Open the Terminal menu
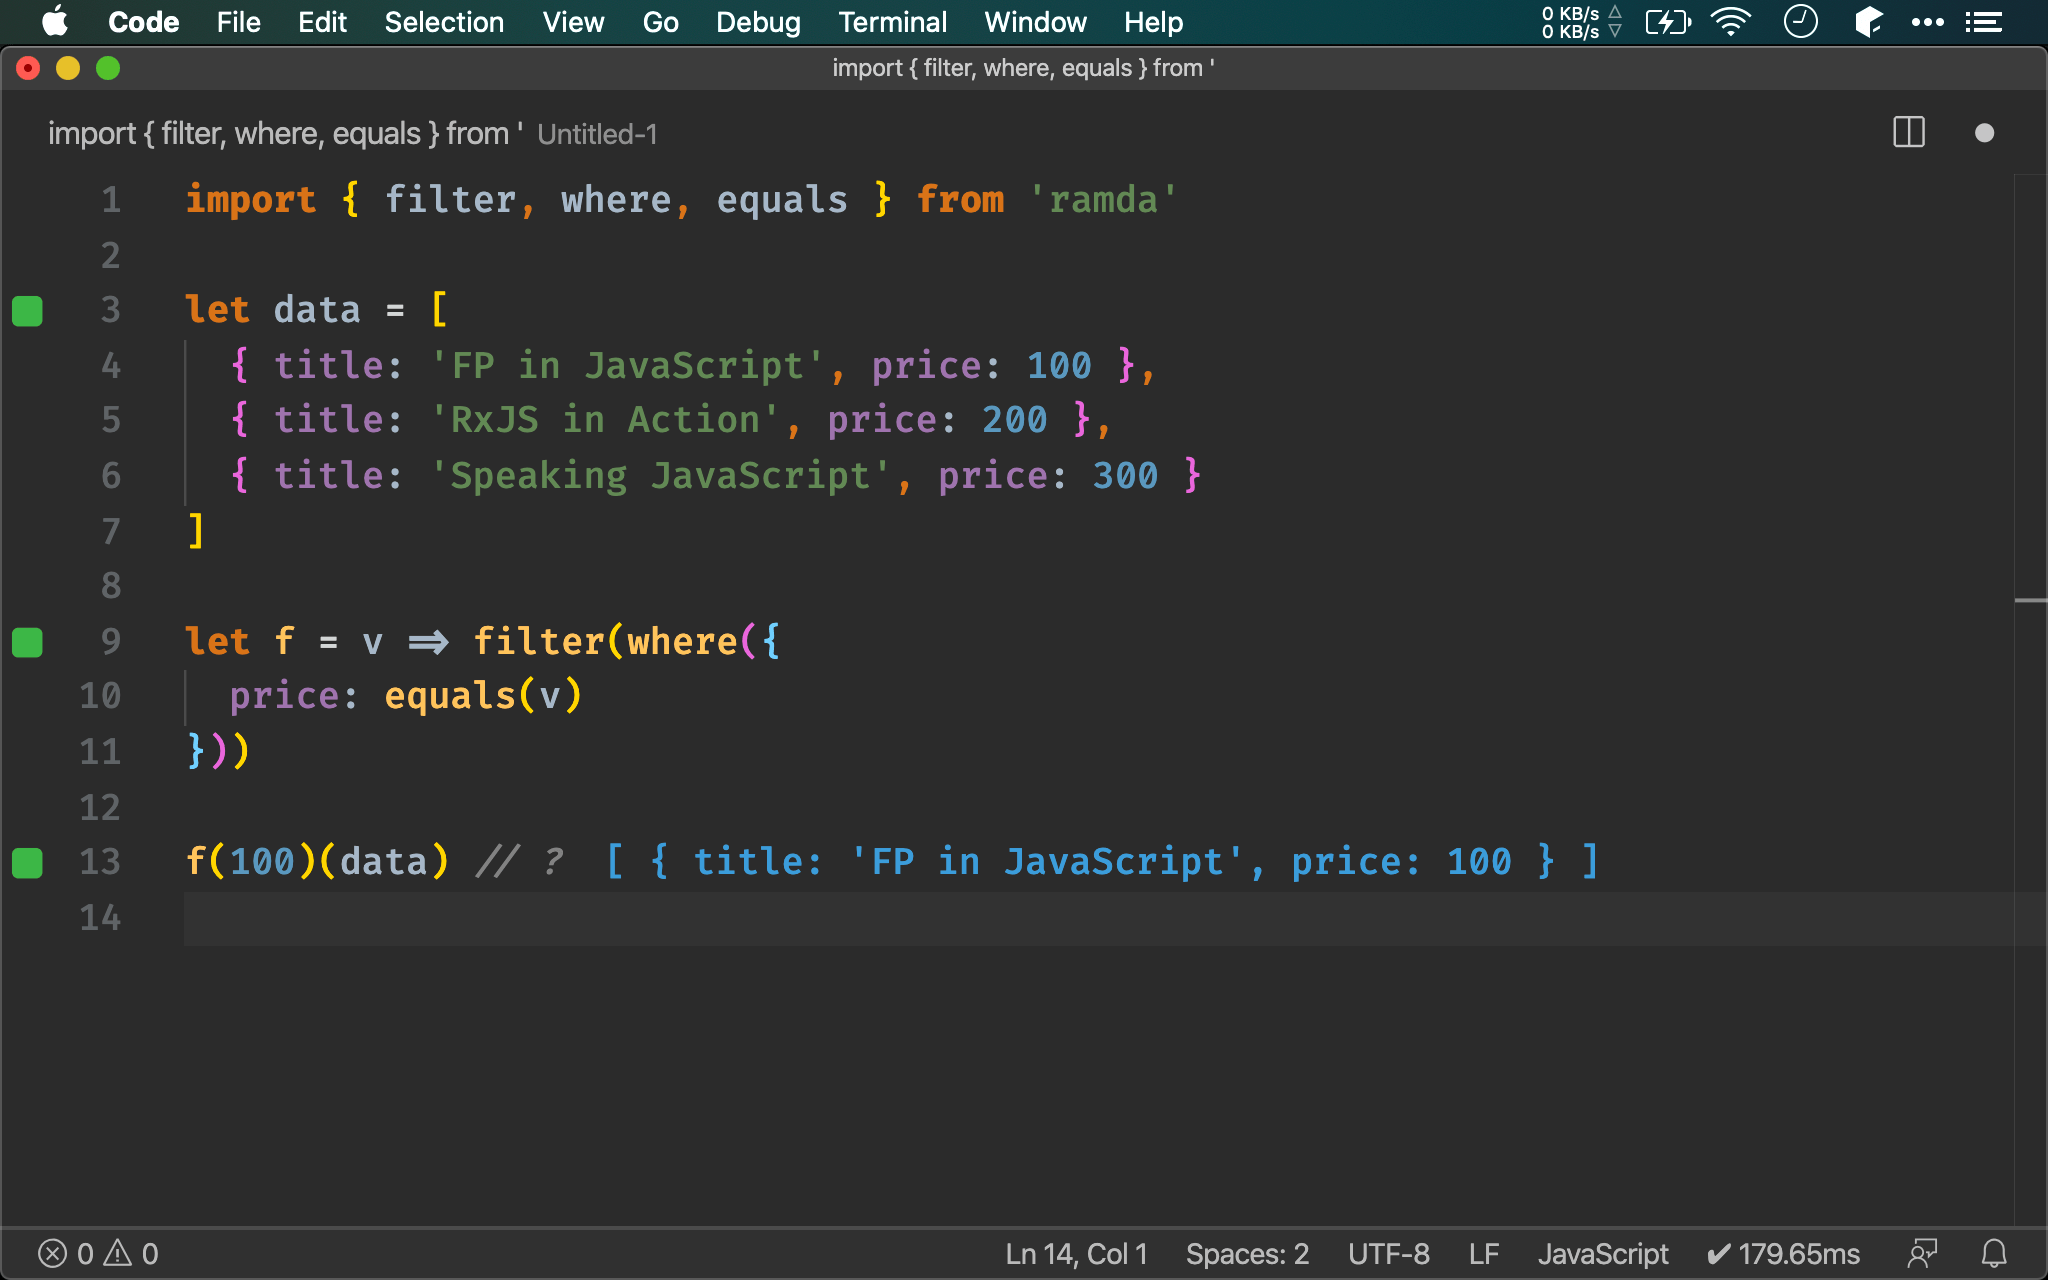Viewport: 2048px width, 1280px height. (x=892, y=22)
